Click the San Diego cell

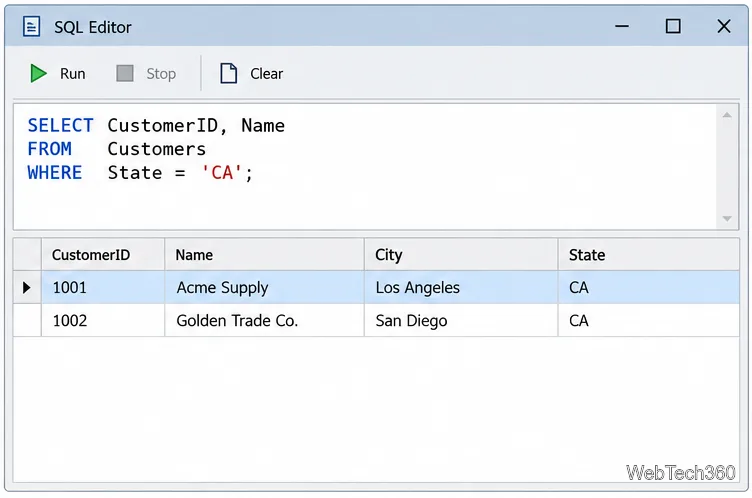(x=461, y=320)
